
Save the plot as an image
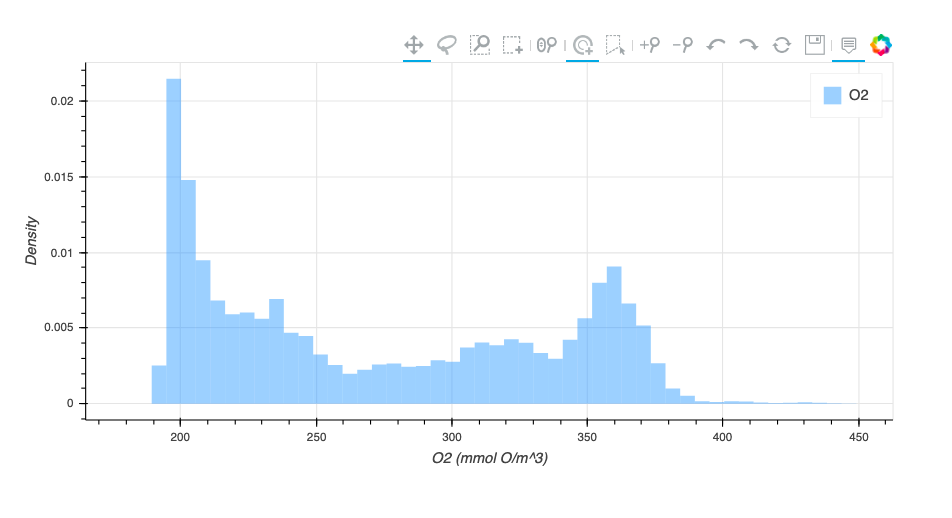coord(815,45)
